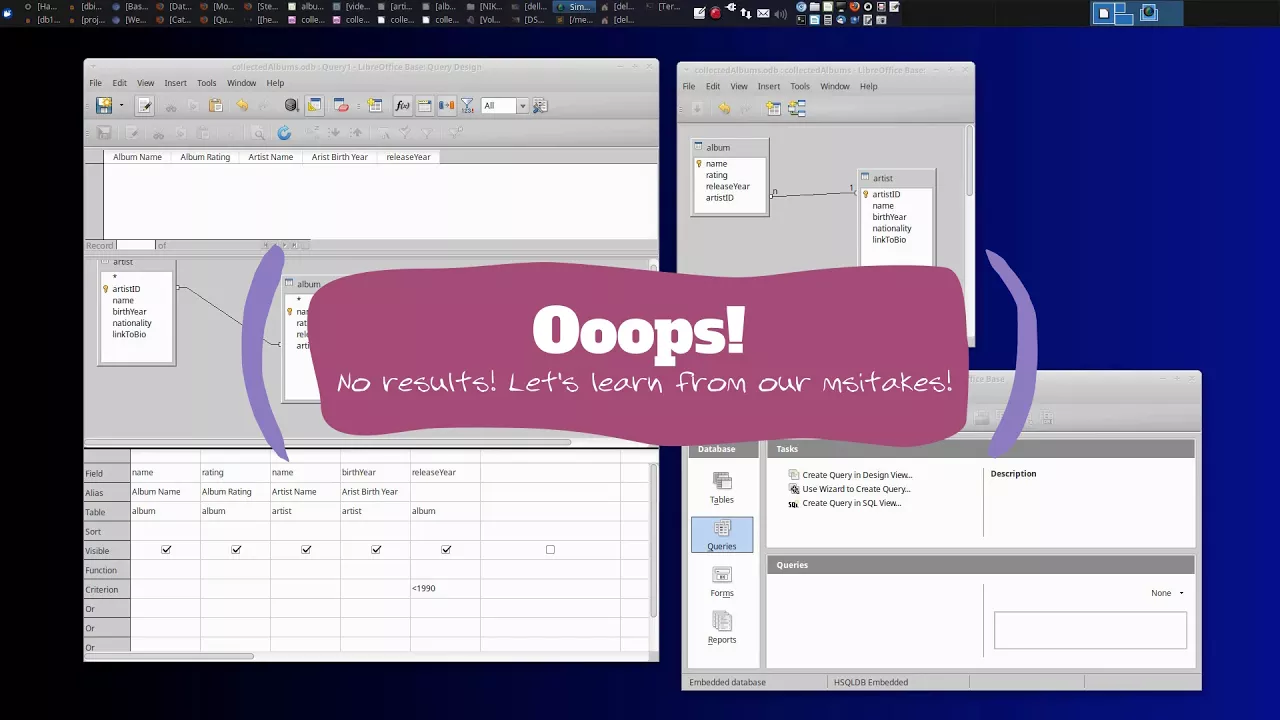
Task: Uncheck Visible for Album Name column
Action: 166,550
